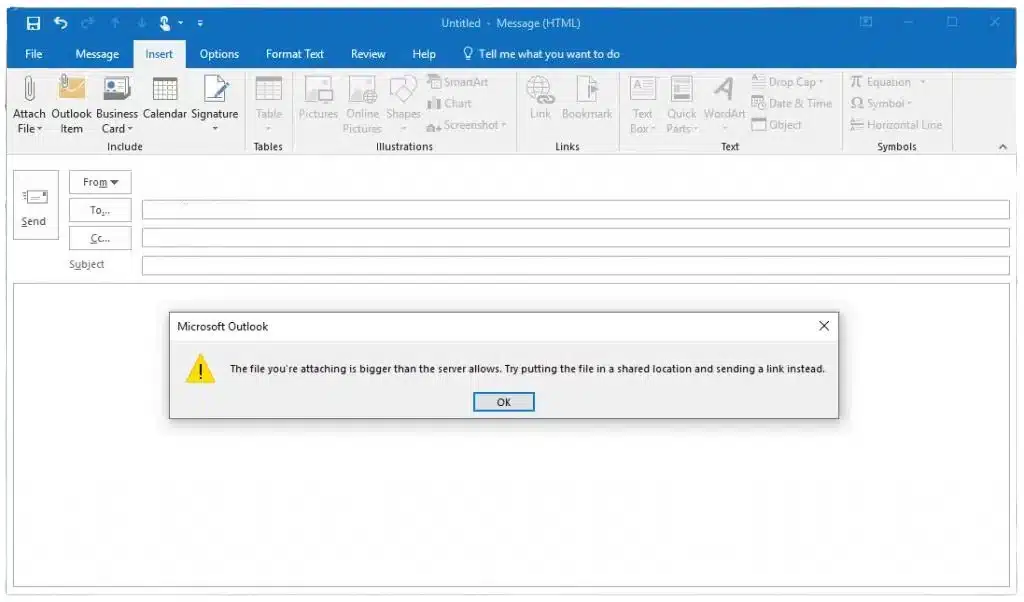Insert a Business Card
The height and width of the screenshot is (602, 1024).
[x=117, y=104]
